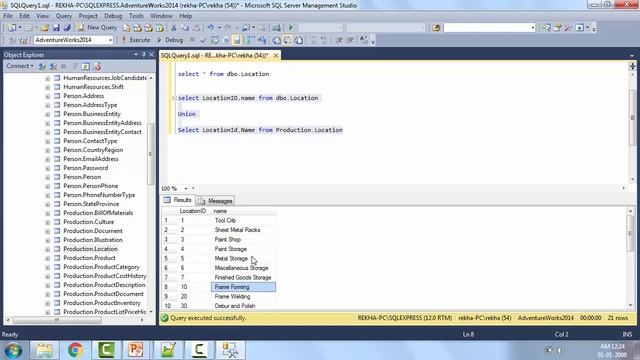Click the Paste icon in toolbar
Viewport: 640px width, 360px height.
click(x=196, y=28)
